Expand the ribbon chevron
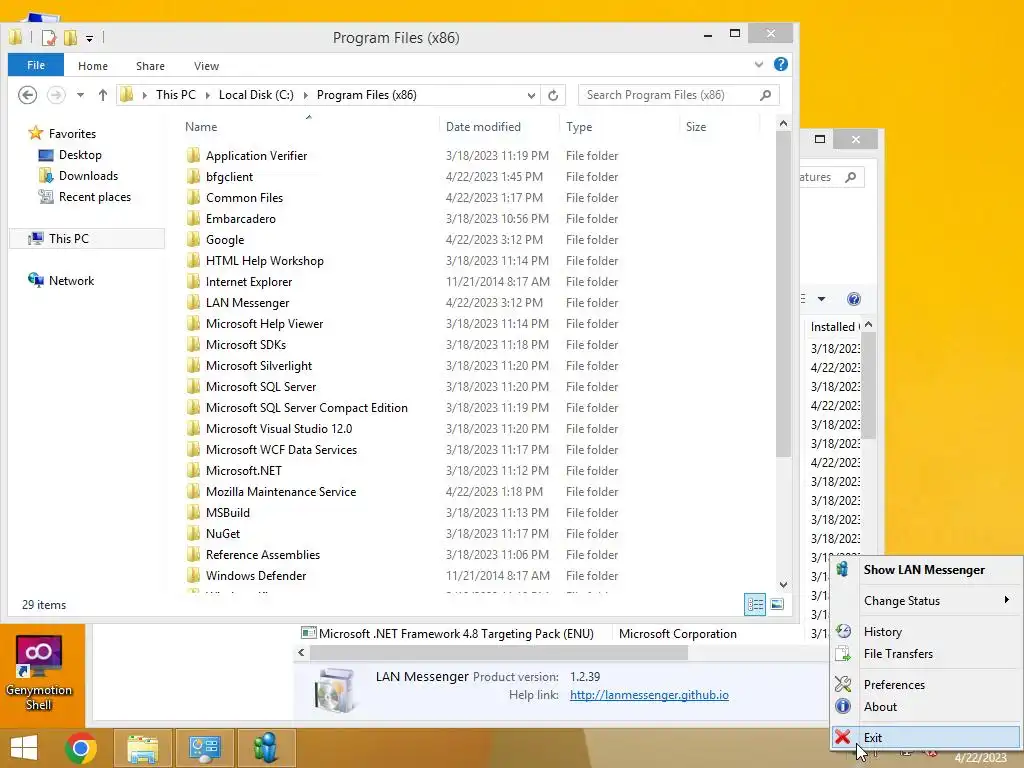 tap(759, 64)
